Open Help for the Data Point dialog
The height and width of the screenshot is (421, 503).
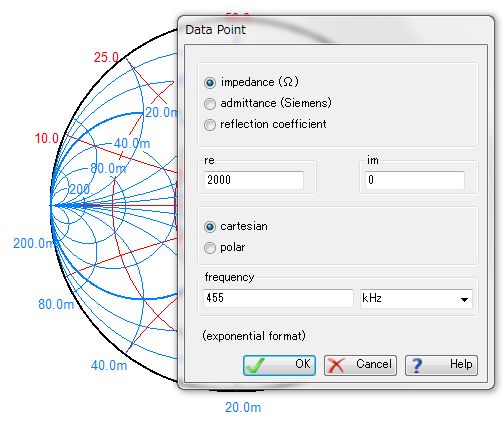click(441, 366)
